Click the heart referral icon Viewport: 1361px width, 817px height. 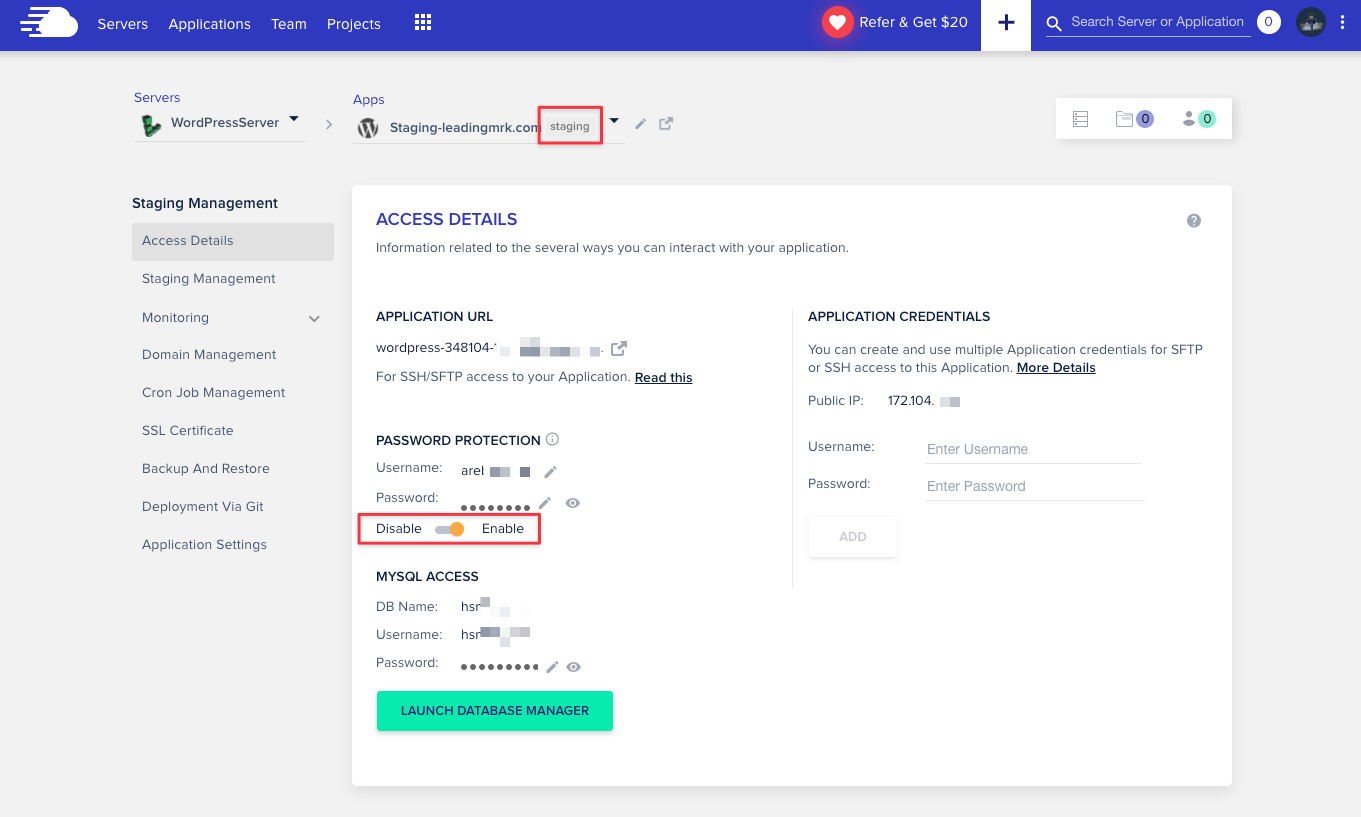click(x=838, y=22)
